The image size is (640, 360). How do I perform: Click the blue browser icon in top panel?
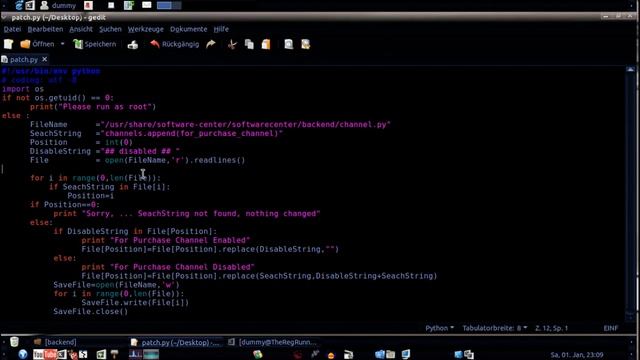[19, 5]
